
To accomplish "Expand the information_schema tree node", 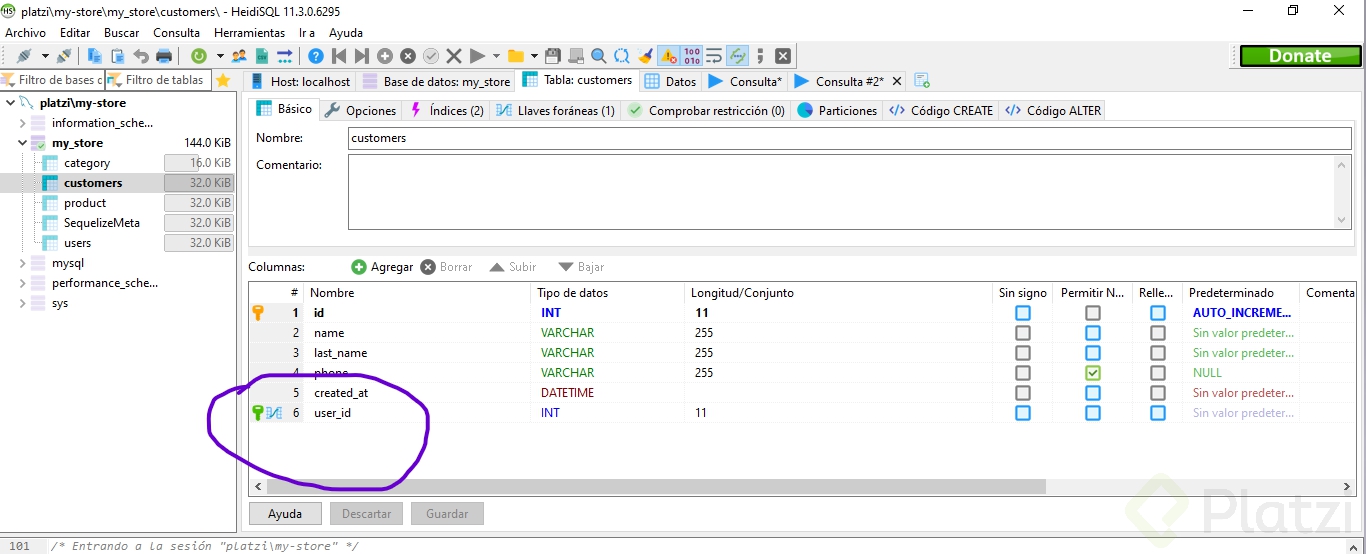I will (23, 123).
